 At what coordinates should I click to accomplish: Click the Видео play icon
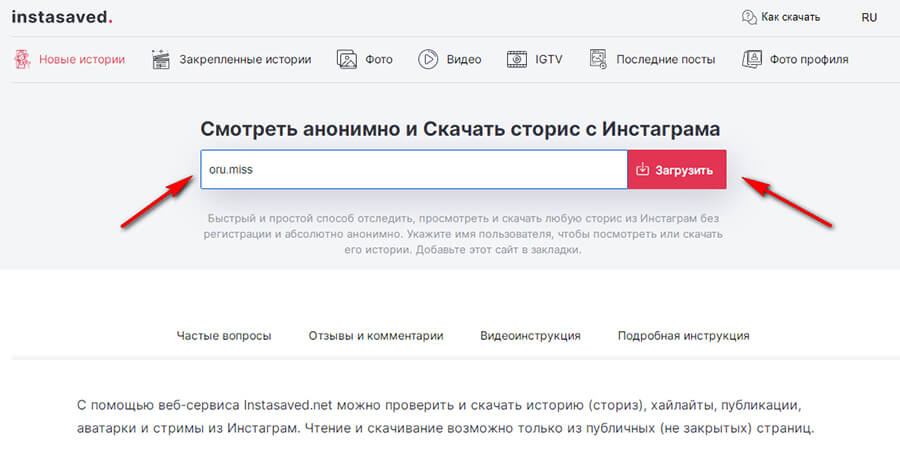point(429,59)
